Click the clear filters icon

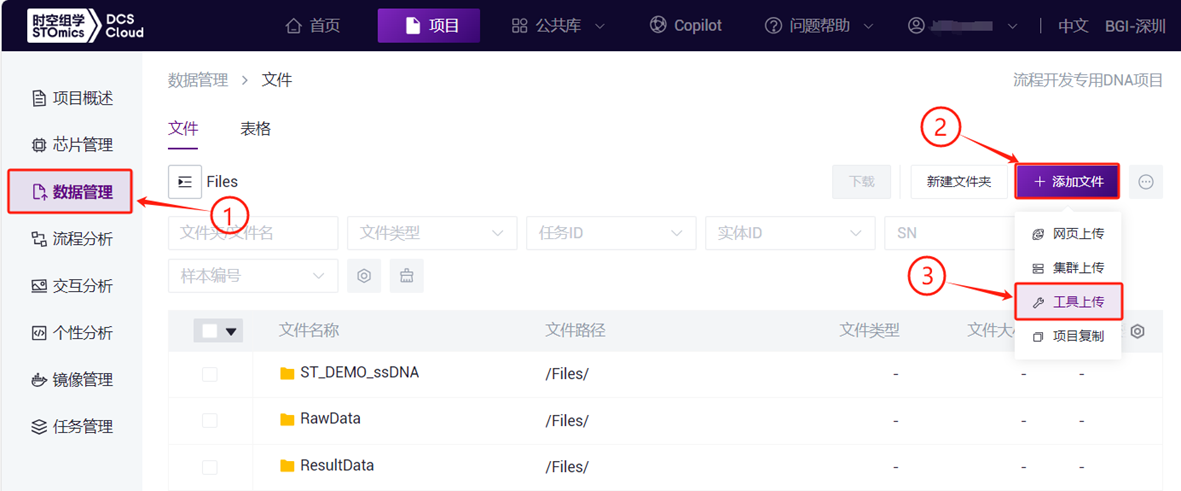pos(407,276)
